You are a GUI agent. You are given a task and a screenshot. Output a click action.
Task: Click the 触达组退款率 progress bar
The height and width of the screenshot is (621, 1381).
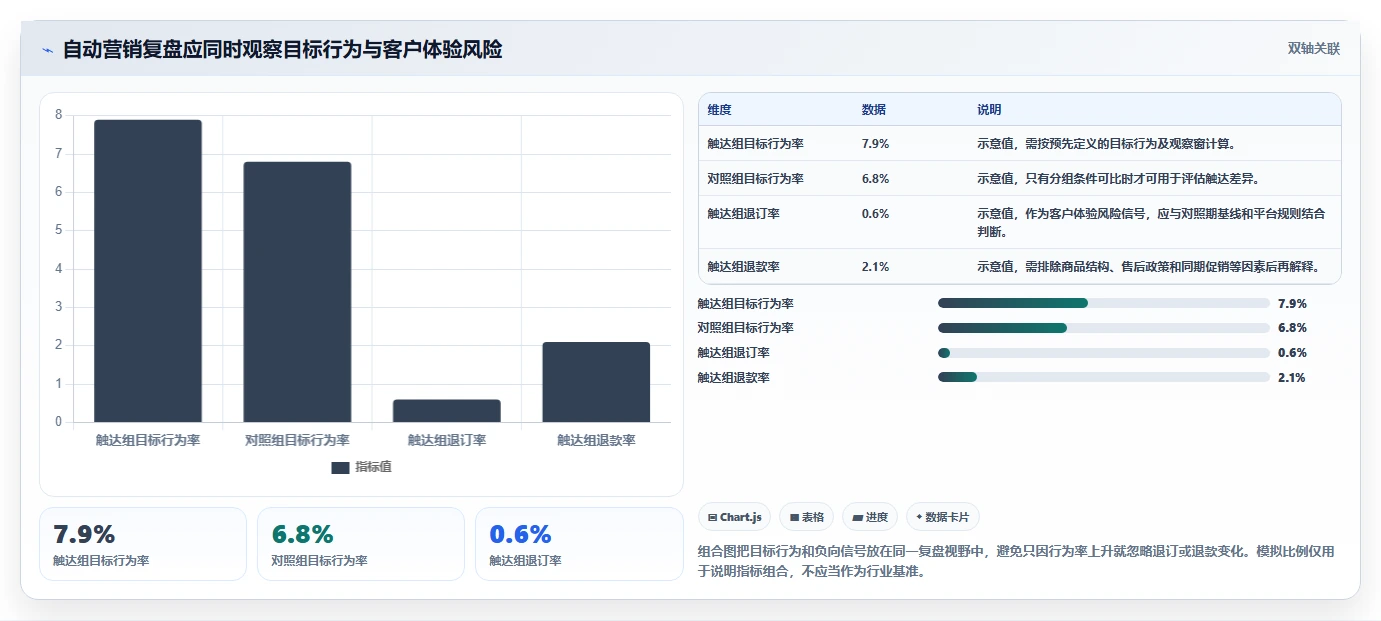pos(1104,377)
